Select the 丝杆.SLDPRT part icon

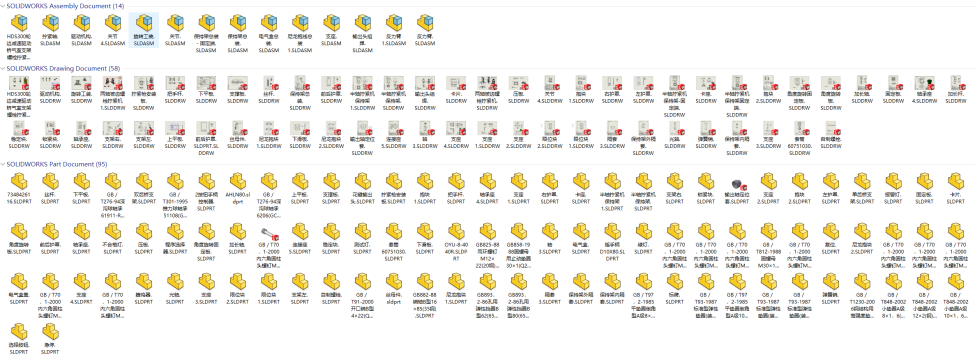[x=50, y=182]
